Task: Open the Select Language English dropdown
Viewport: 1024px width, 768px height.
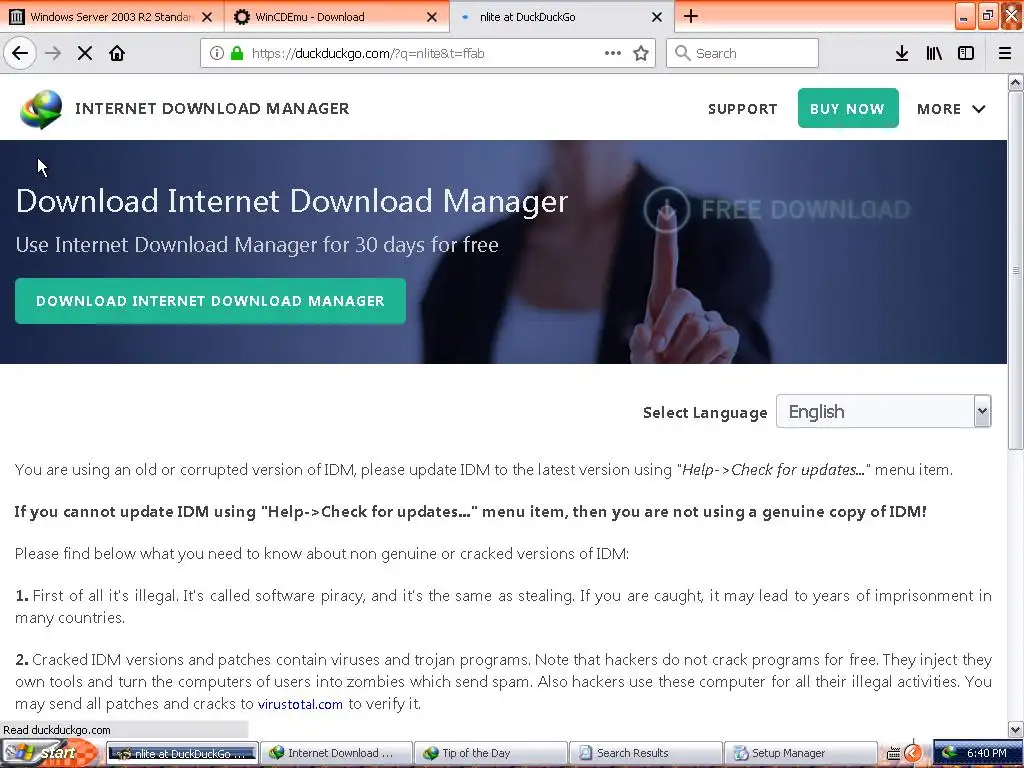Action: tap(884, 411)
